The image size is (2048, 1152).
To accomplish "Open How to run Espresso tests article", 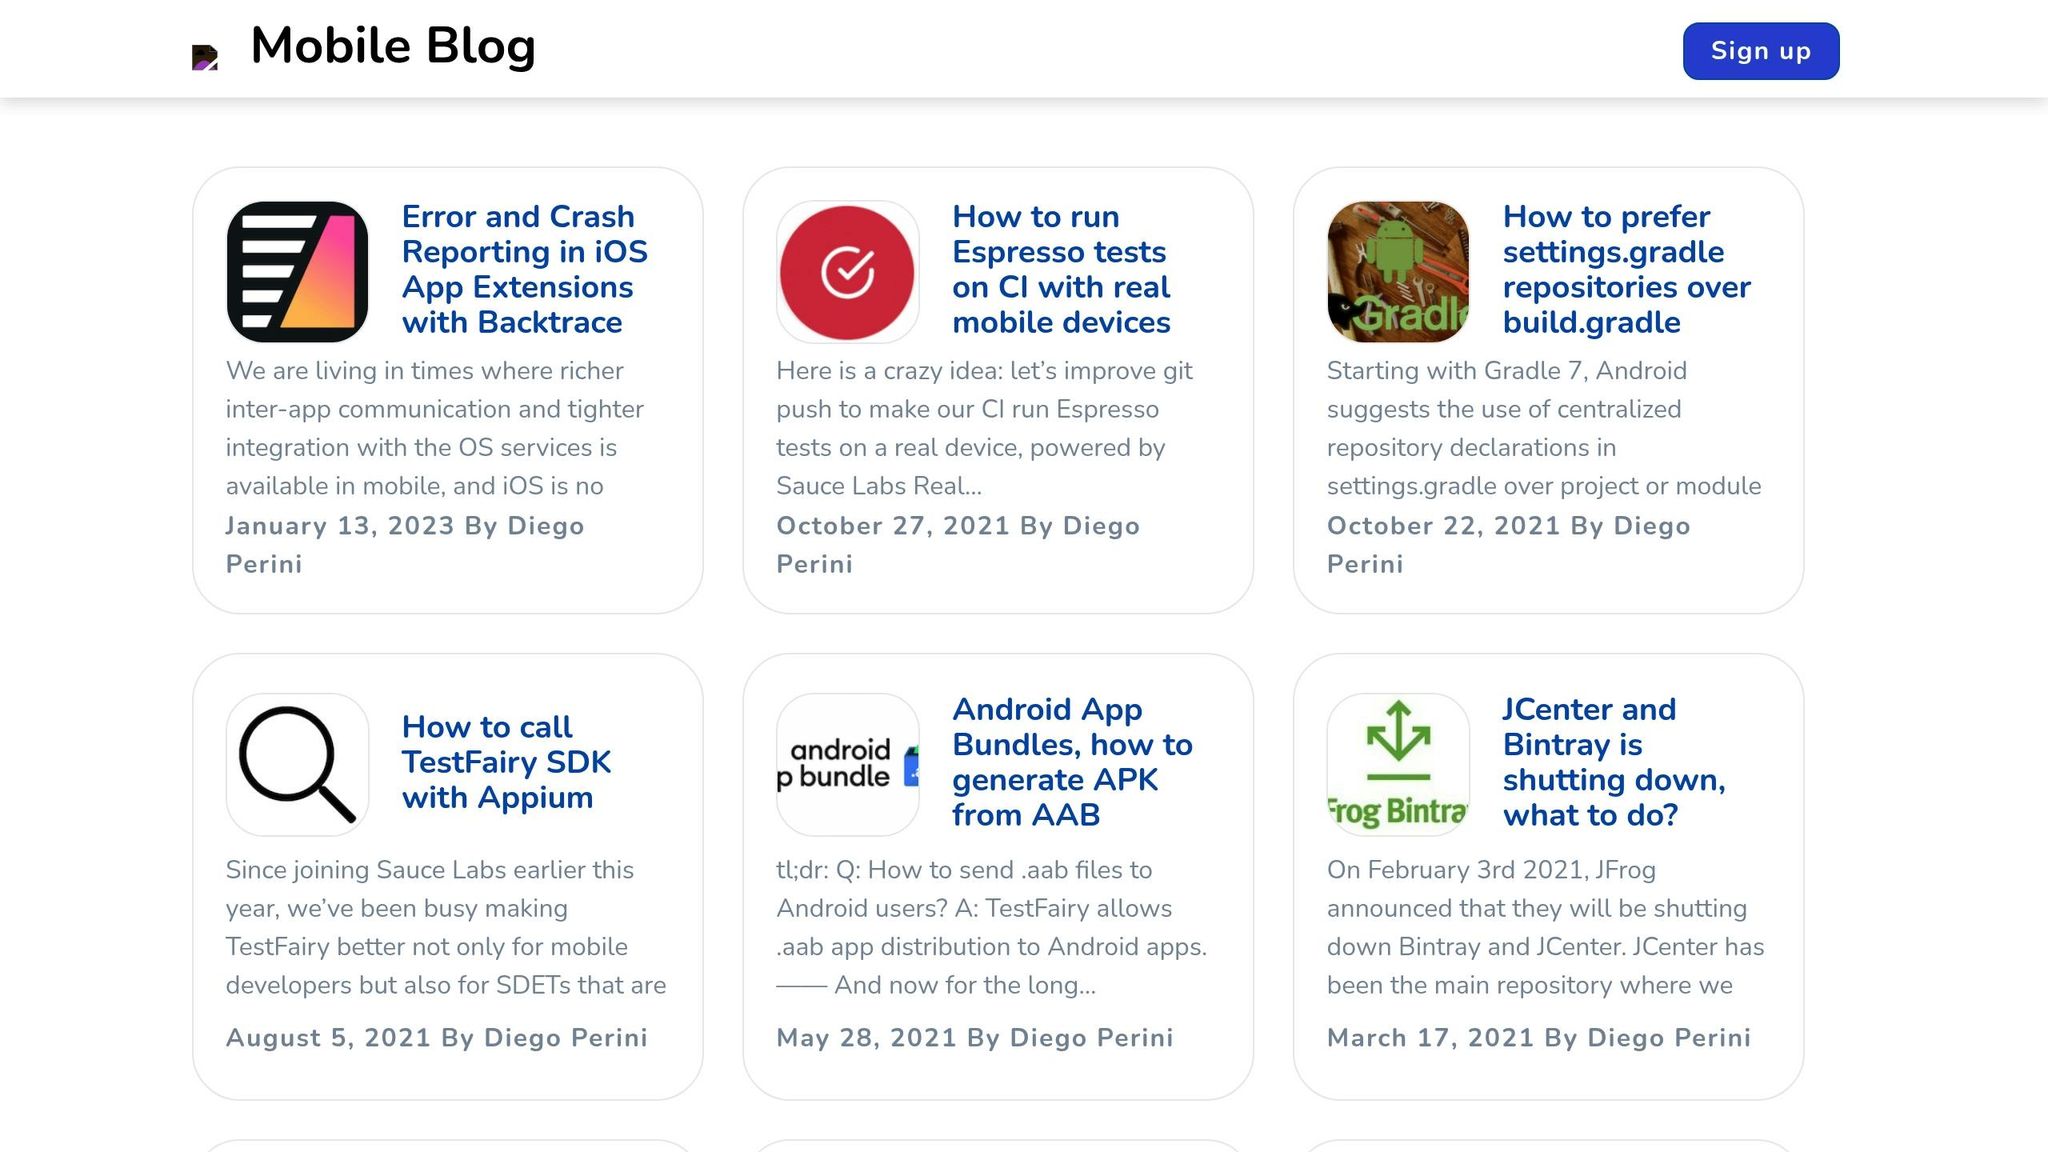I will [1060, 269].
